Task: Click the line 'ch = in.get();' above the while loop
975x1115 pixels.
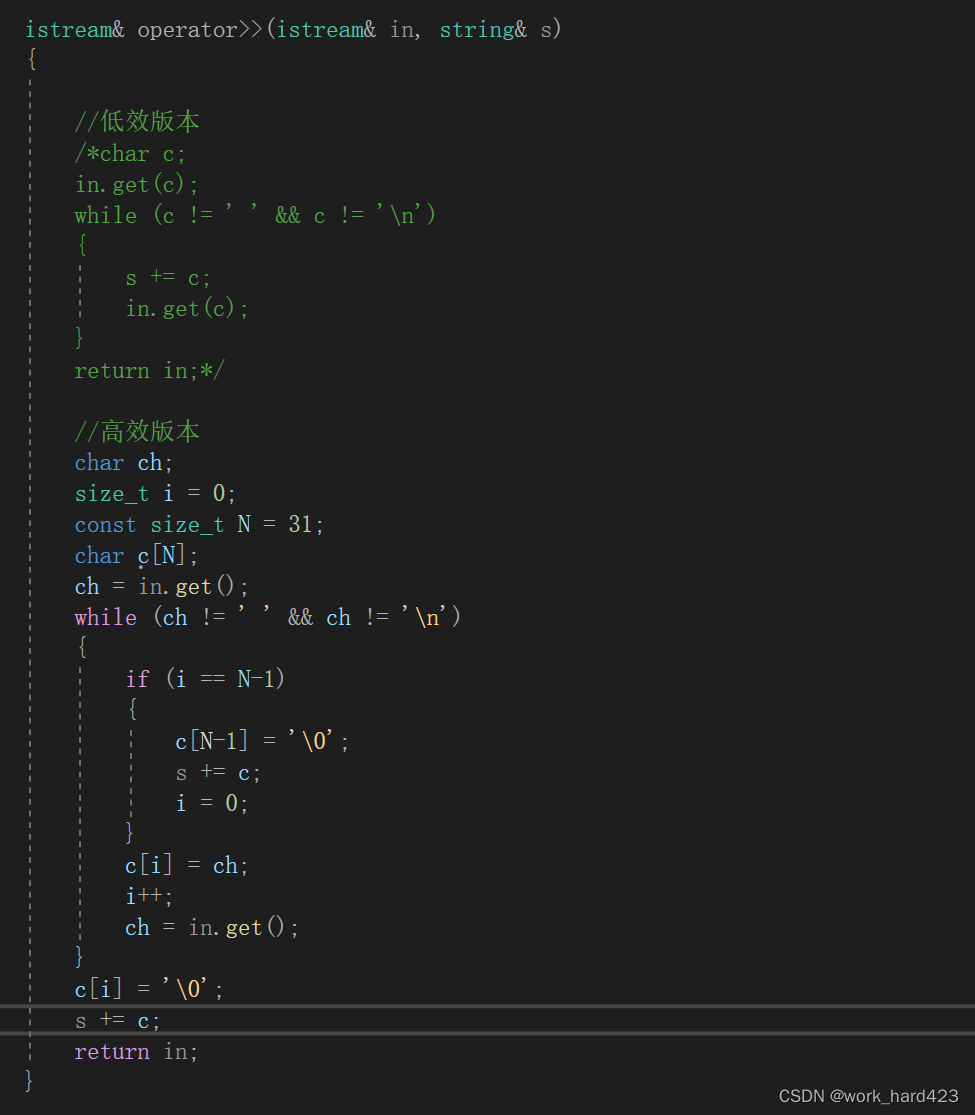Action: [161, 587]
